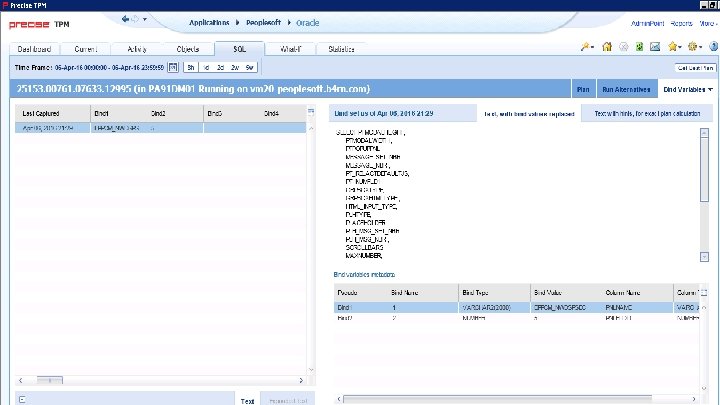Viewport: 720px width, 405px height.
Task: Select the Bind set as of Apr 06 tab
Action: click(402, 113)
